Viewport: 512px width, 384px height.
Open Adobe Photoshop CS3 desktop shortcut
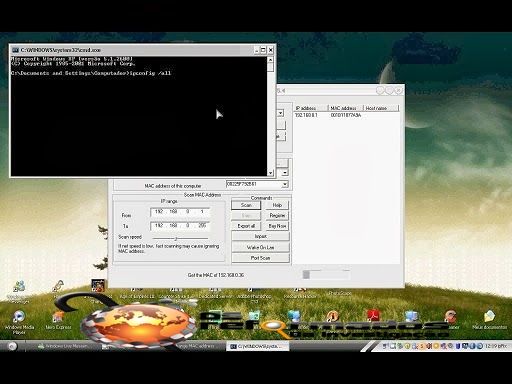point(254,296)
